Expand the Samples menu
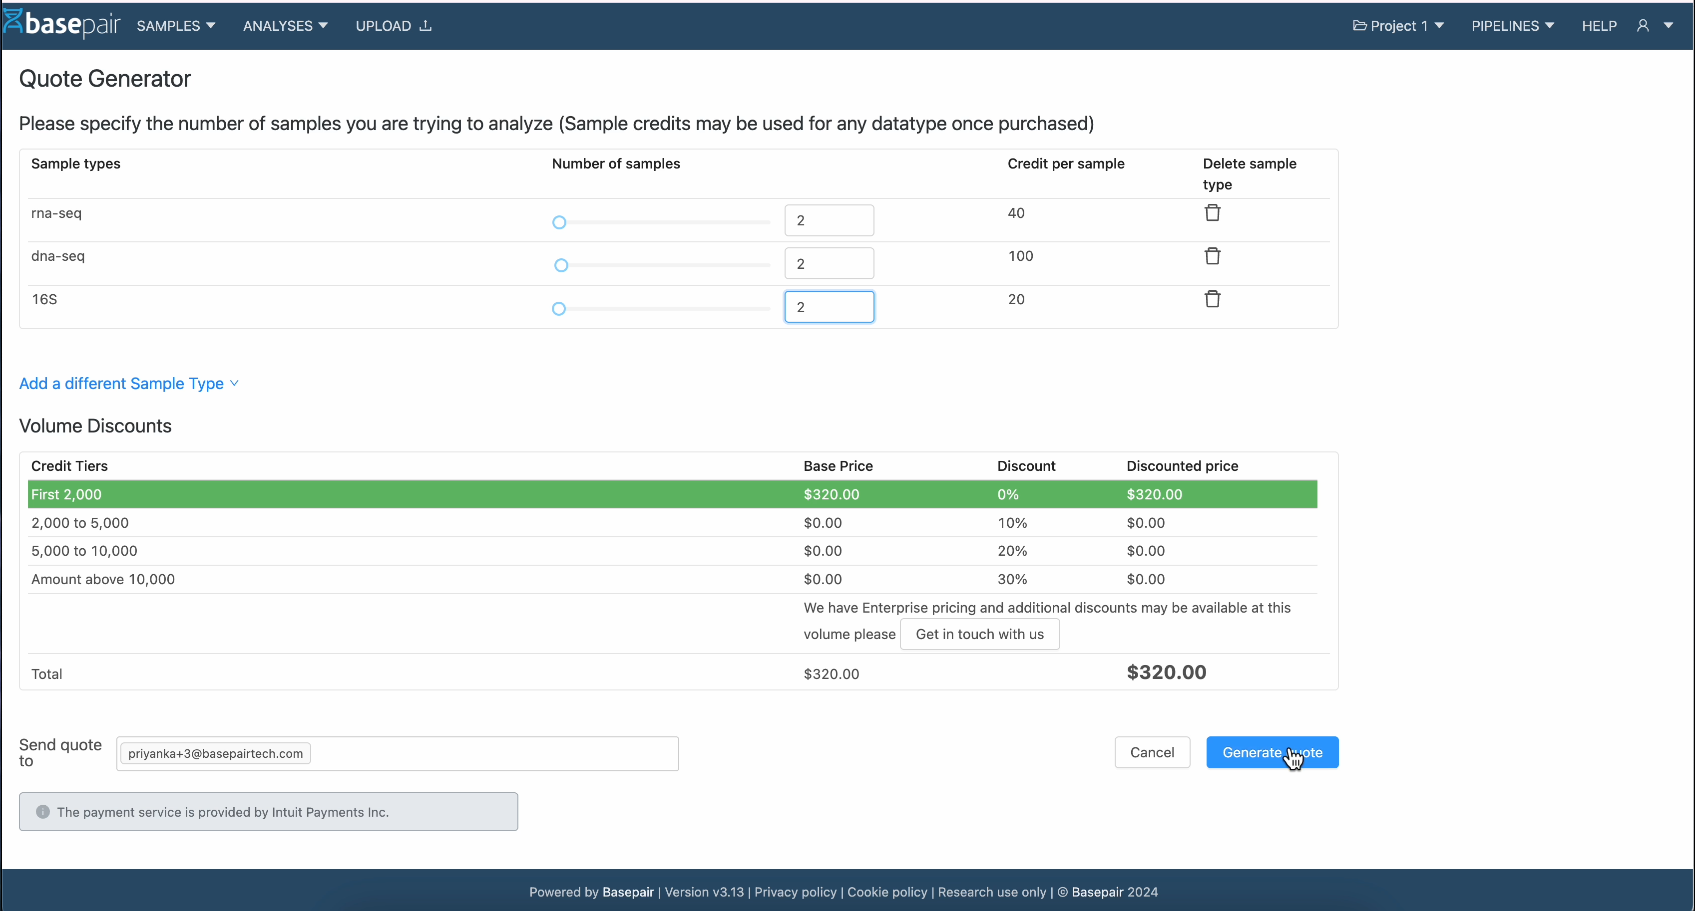1695x911 pixels. (176, 26)
